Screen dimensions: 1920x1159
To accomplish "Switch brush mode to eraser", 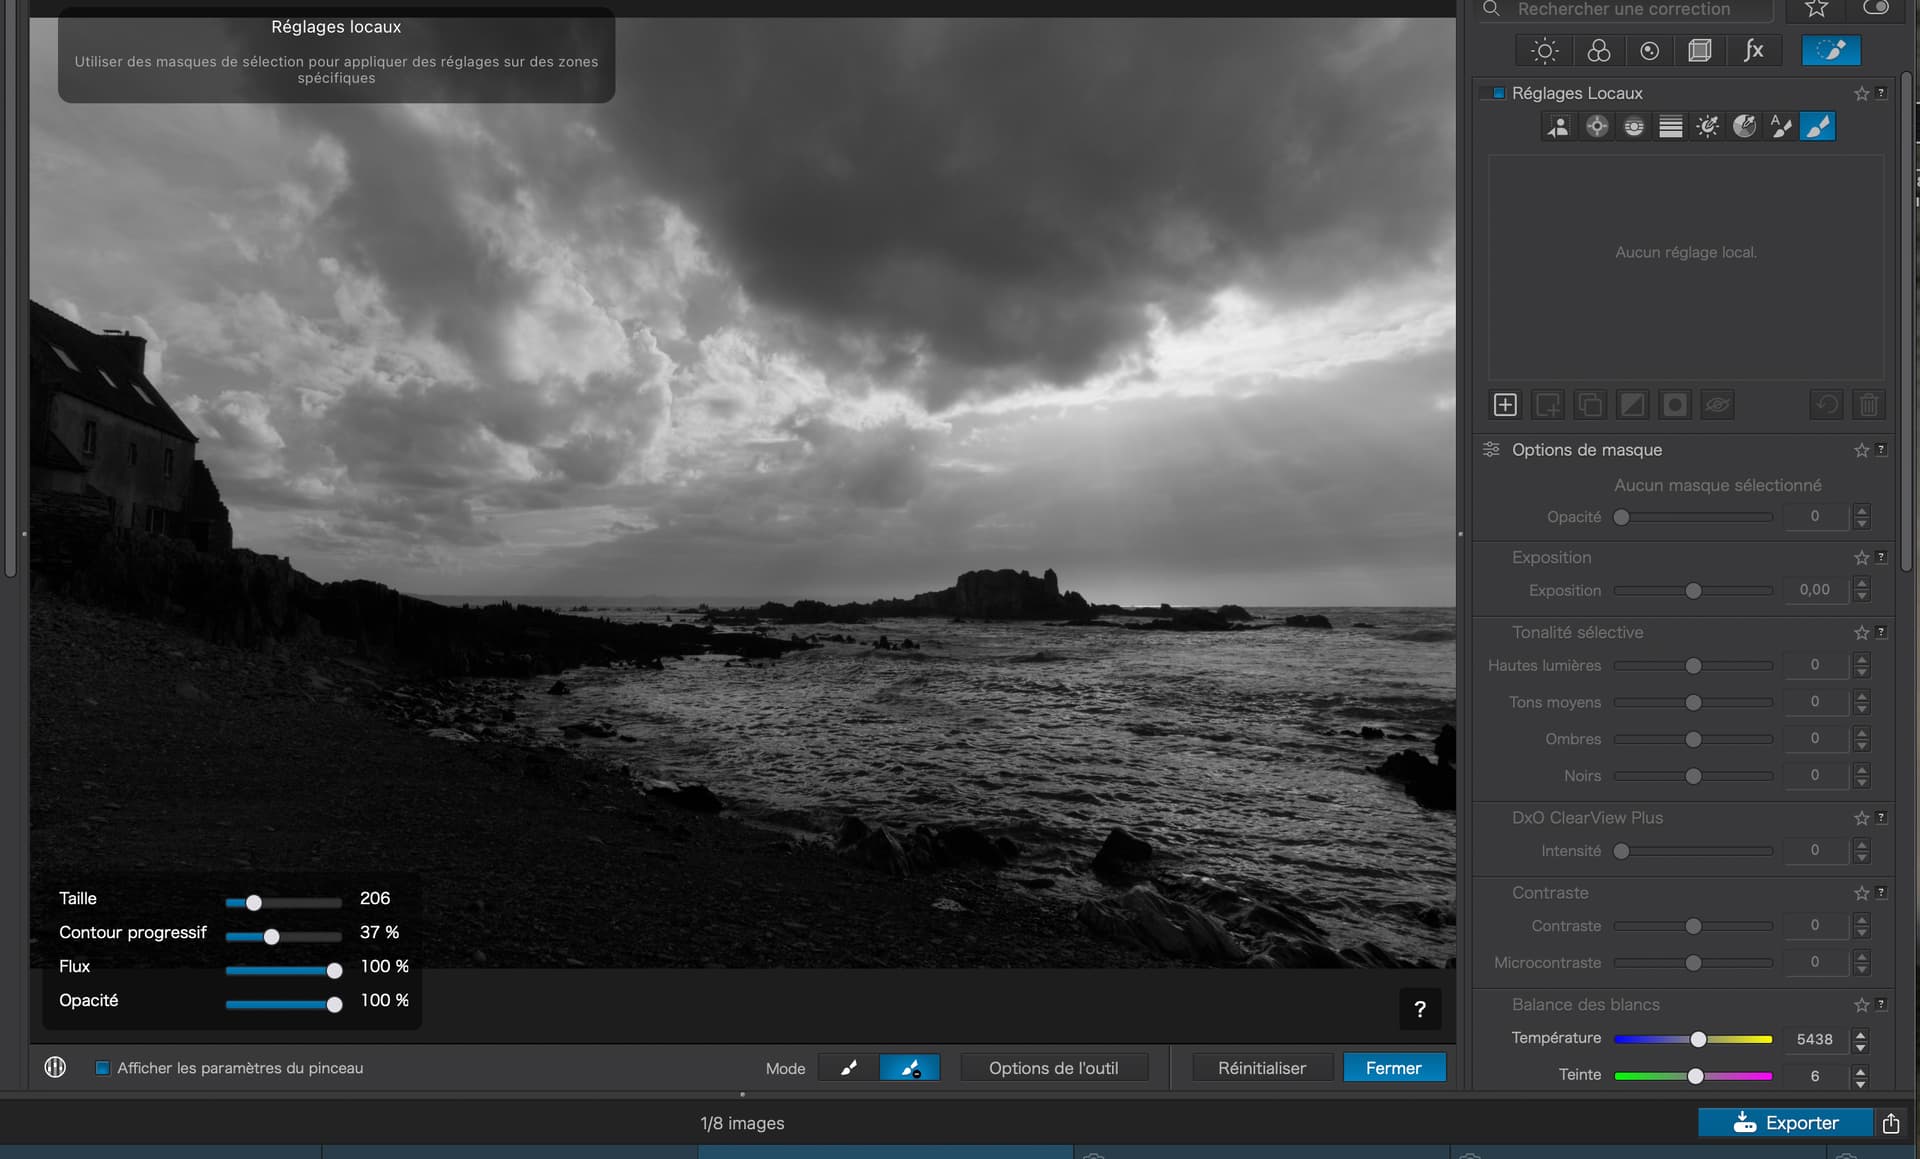I will tap(909, 1068).
